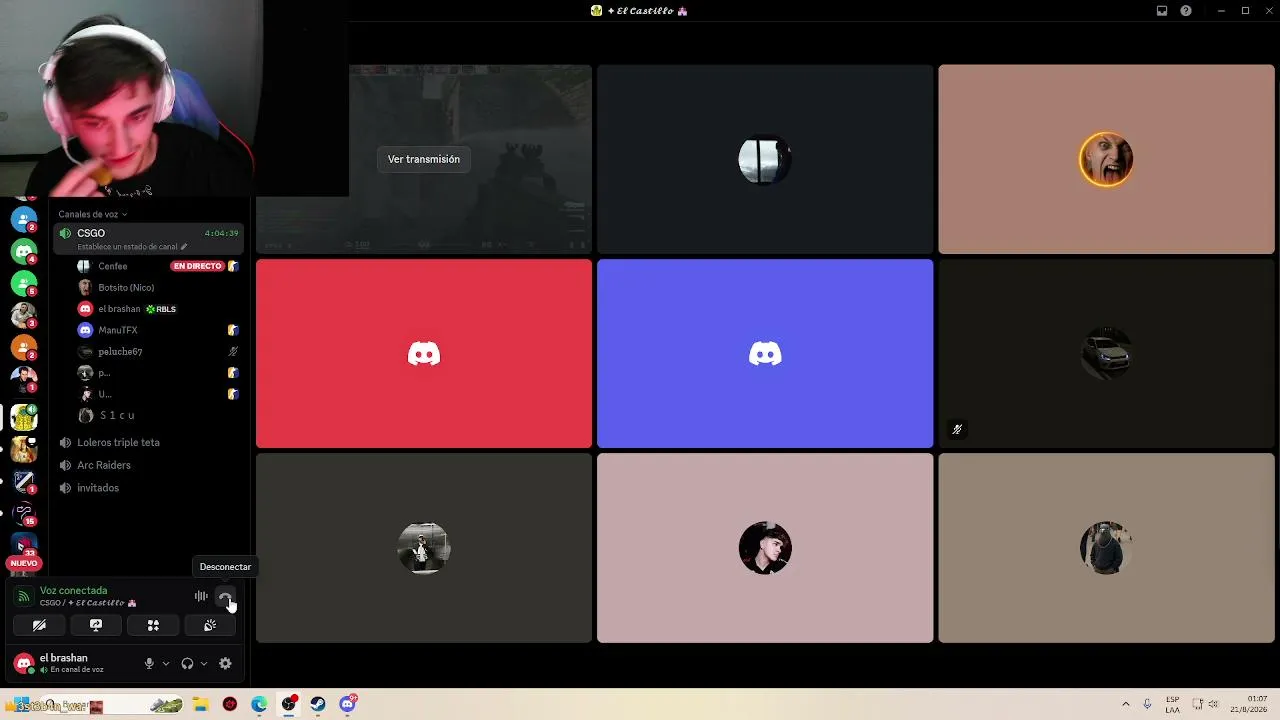Viewport: 1280px width, 720px height.
Task: Set channel status text link
Action: [127, 246]
